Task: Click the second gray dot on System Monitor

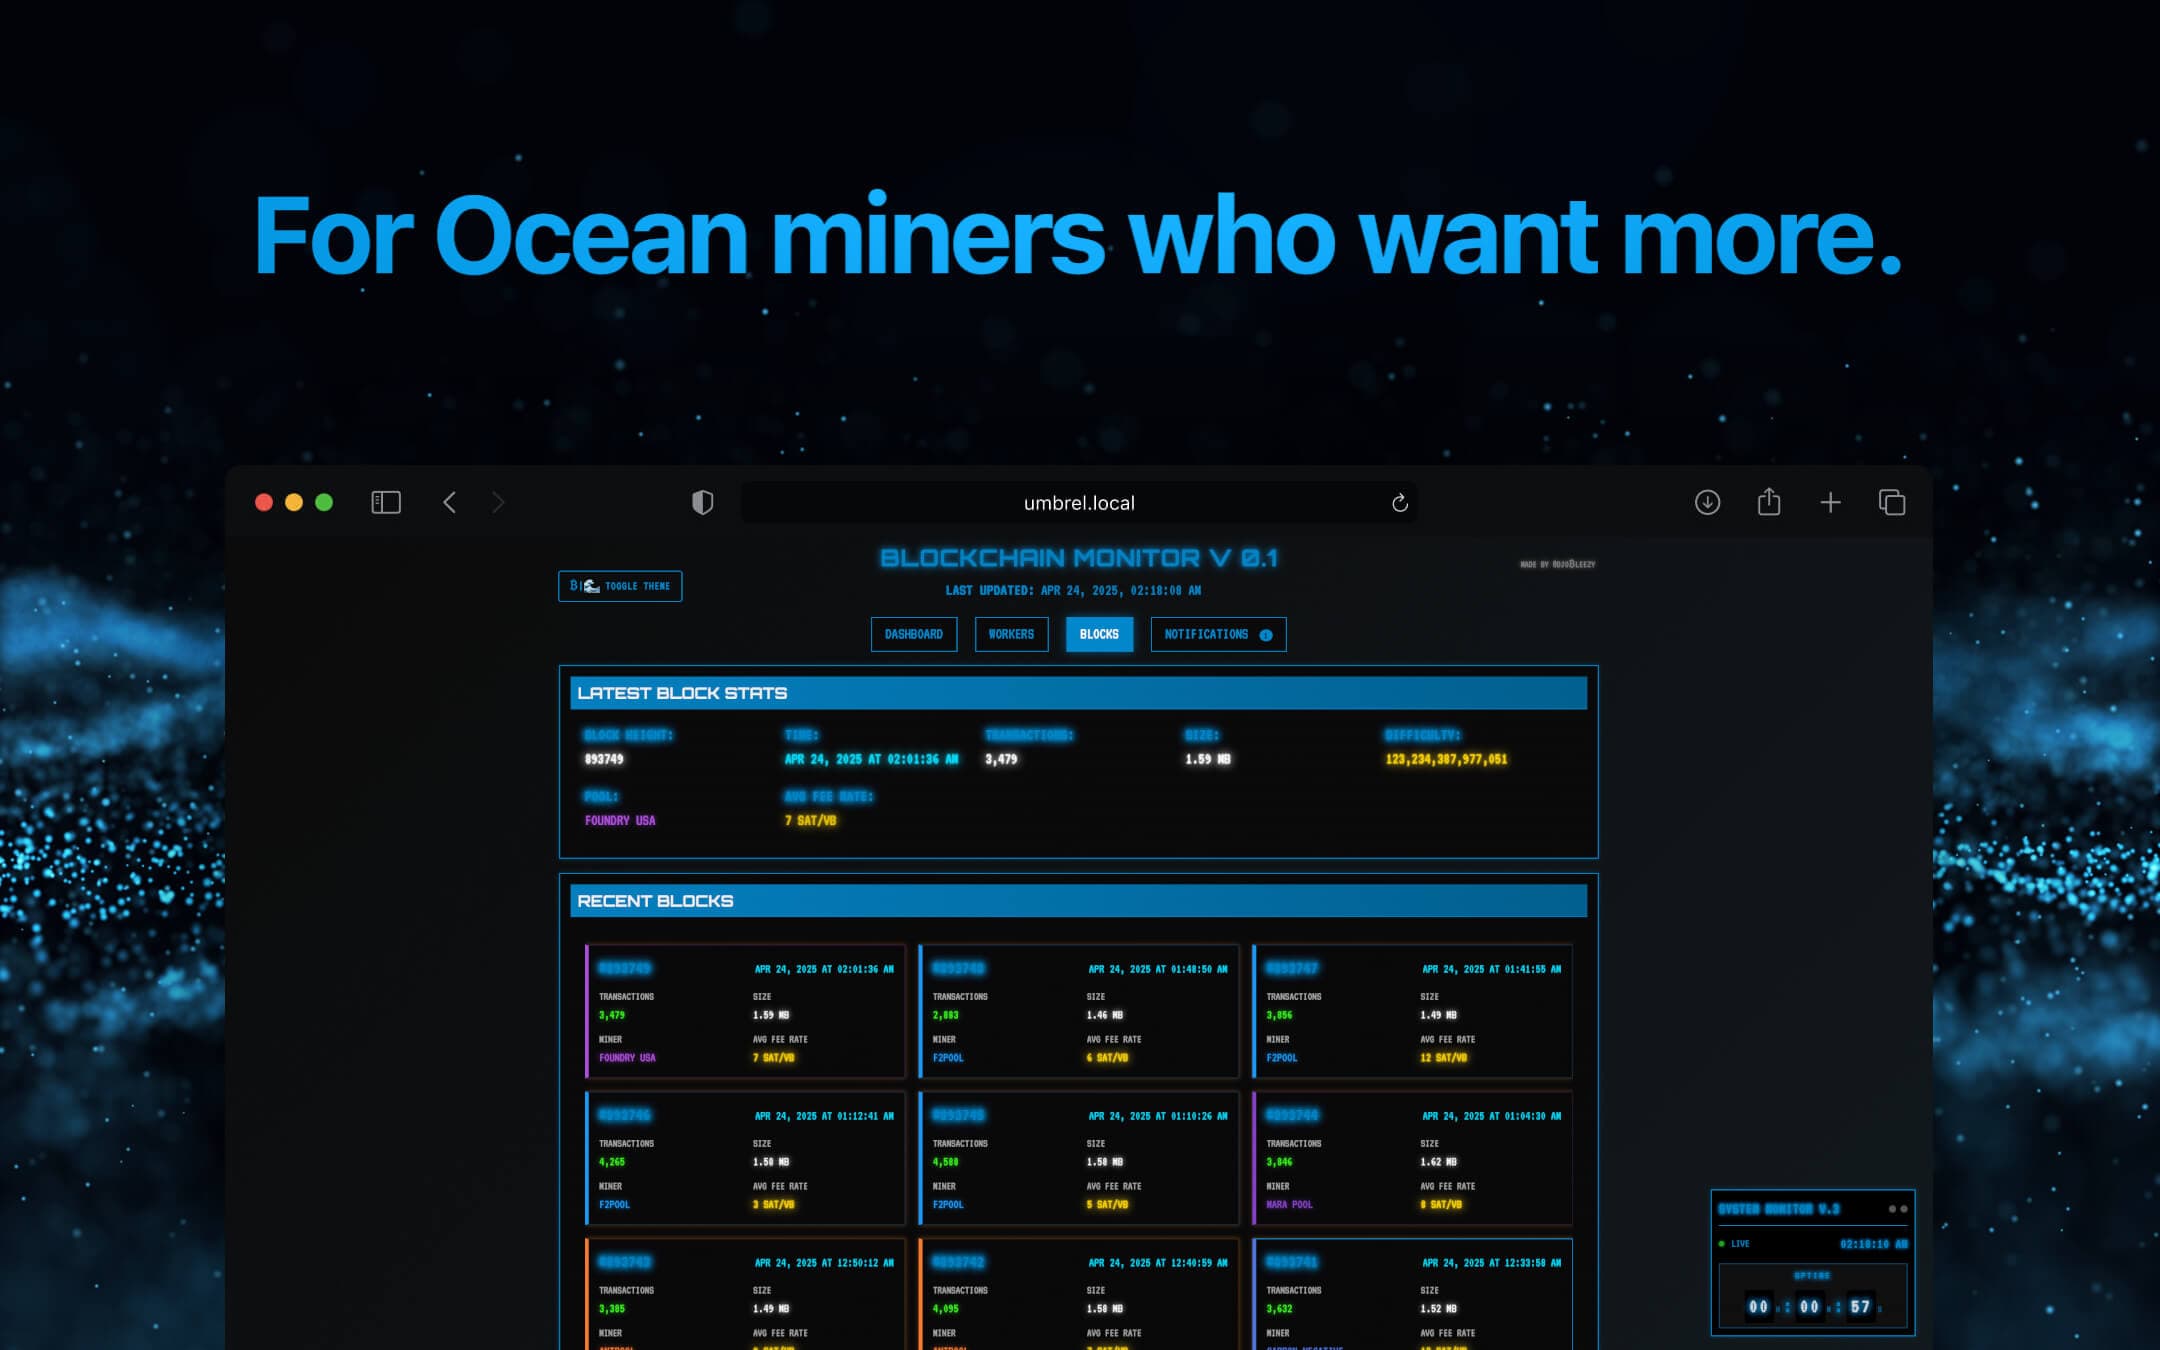Action: [1904, 1209]
